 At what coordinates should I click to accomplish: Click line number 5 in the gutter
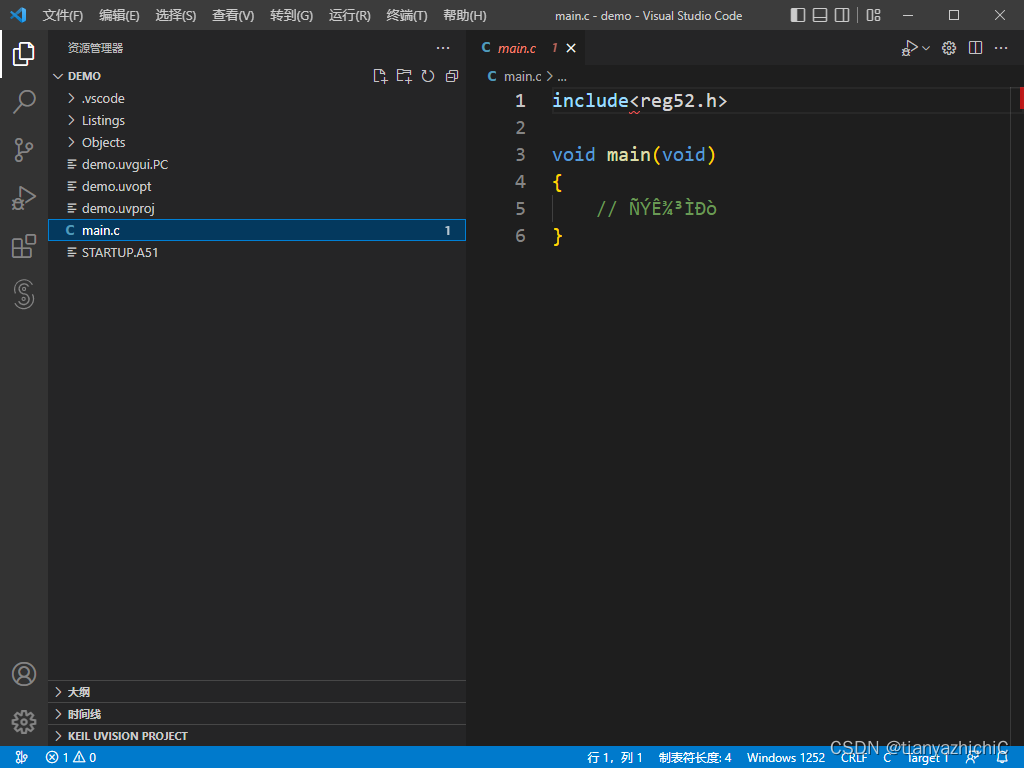(x=520, y=209)
